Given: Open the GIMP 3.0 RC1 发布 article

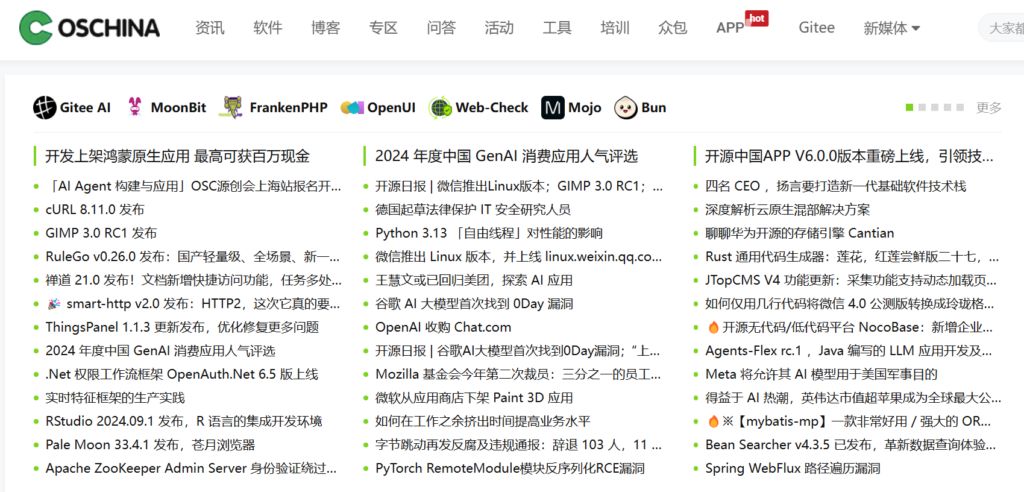Looking at the screenshot, I should (x=101, y=233).
